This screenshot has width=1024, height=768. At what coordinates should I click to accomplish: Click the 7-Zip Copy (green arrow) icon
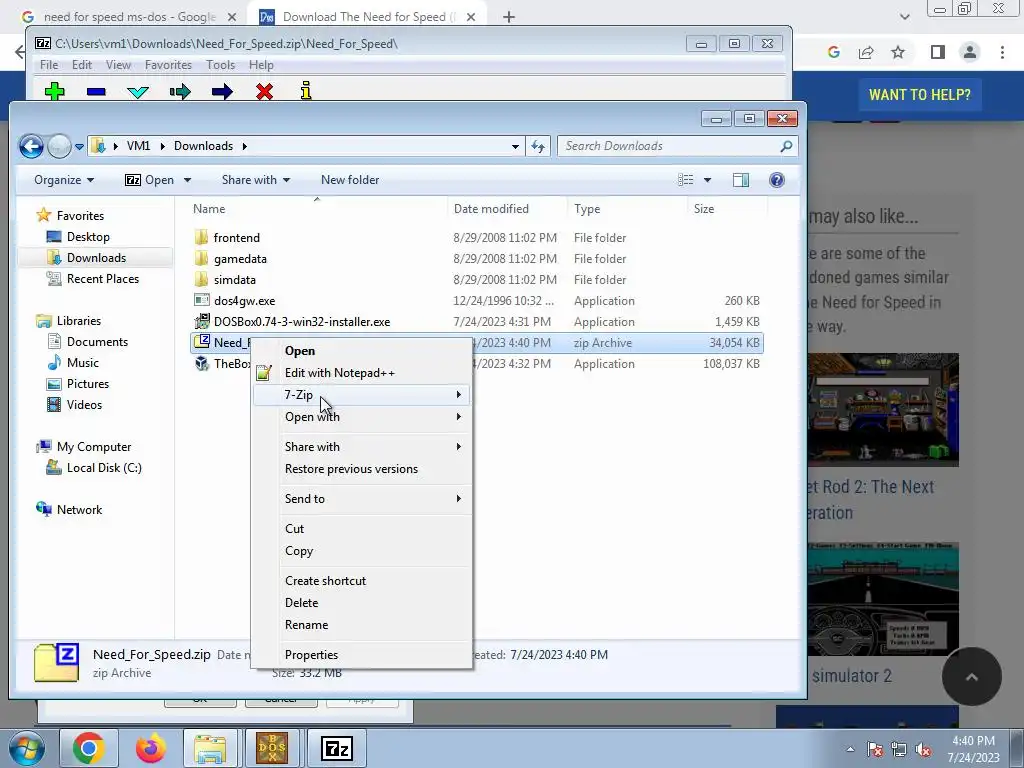pos(180,92)
